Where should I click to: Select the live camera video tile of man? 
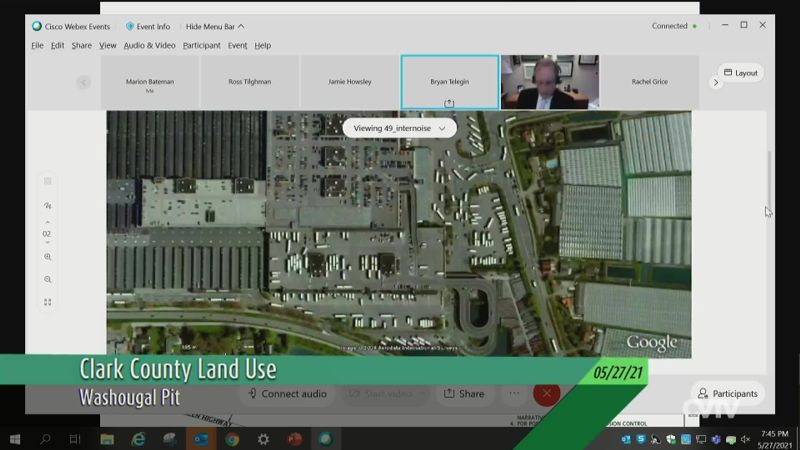(550, 82)
